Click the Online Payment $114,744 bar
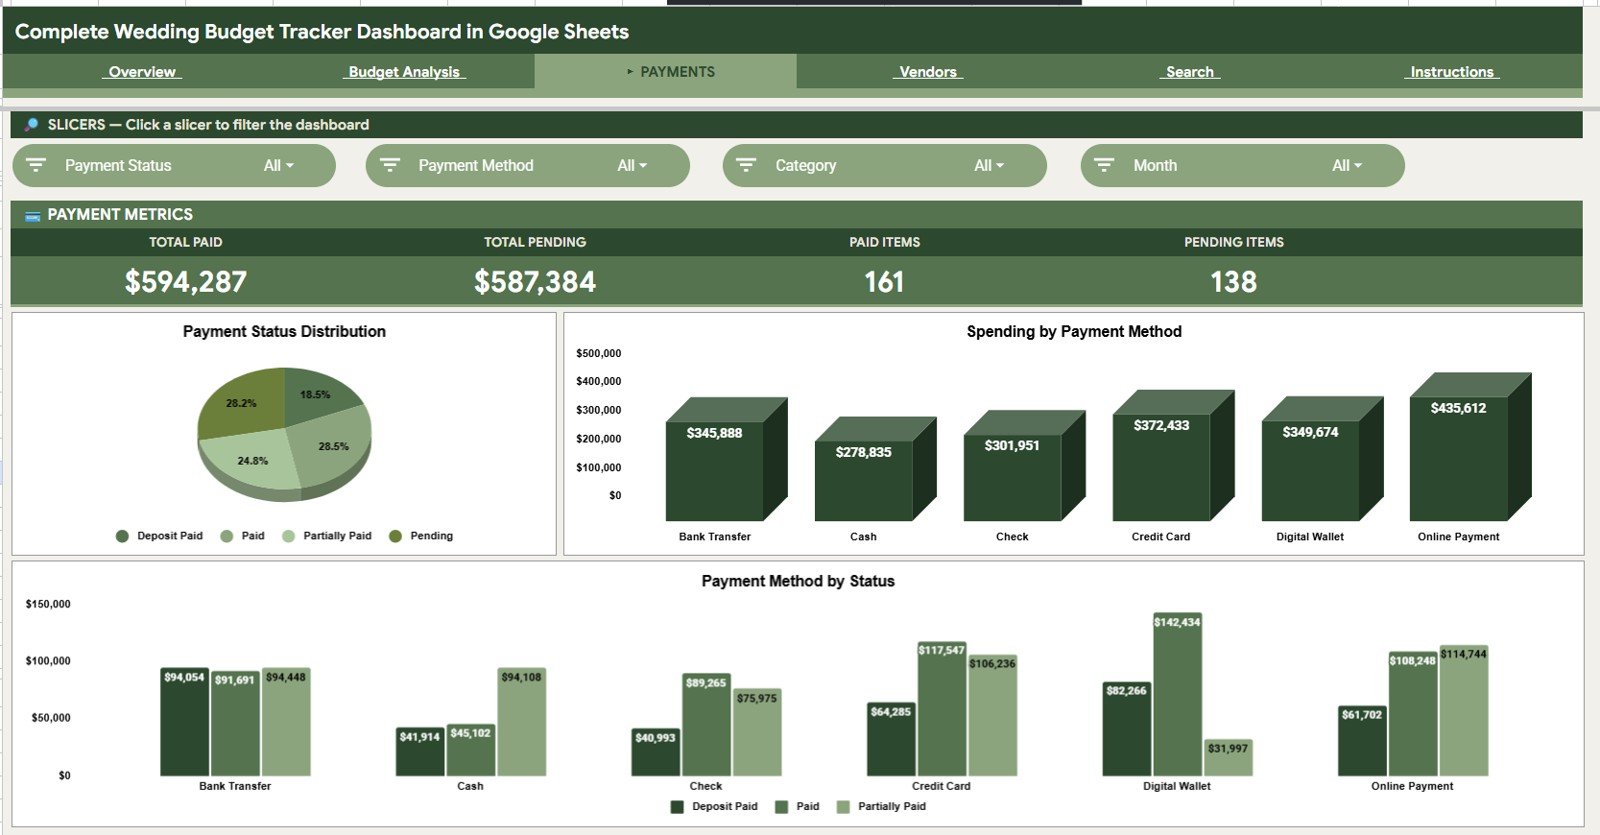This screenshot has width=1600, height=835. (1463, 710)
